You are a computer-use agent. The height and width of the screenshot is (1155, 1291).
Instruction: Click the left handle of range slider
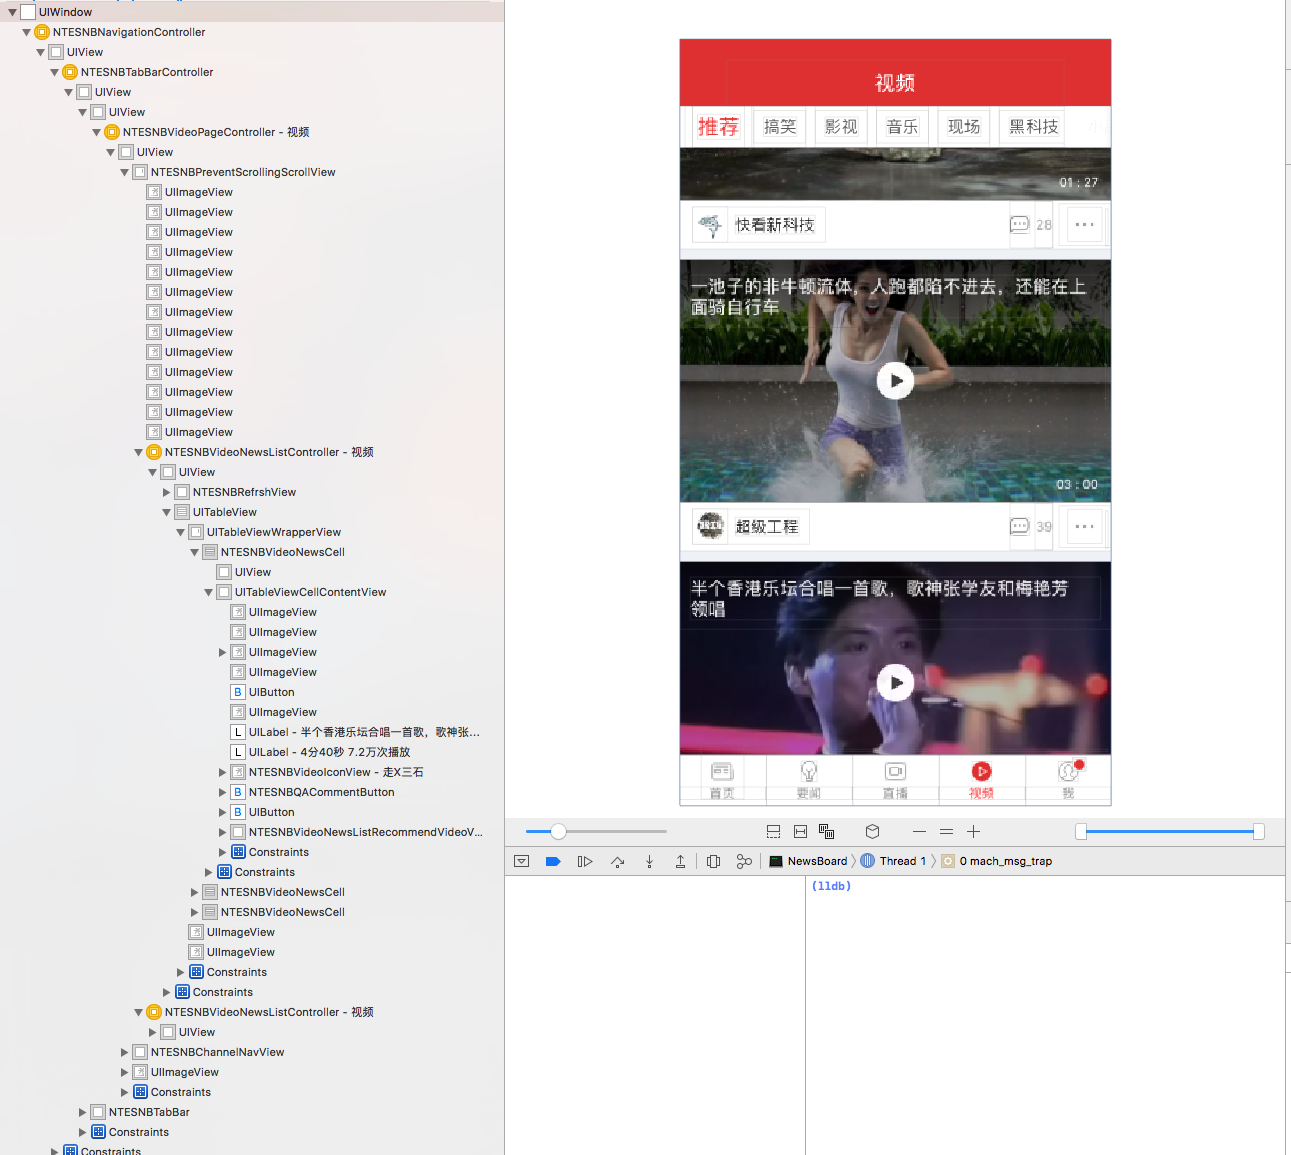(1081, 831)
